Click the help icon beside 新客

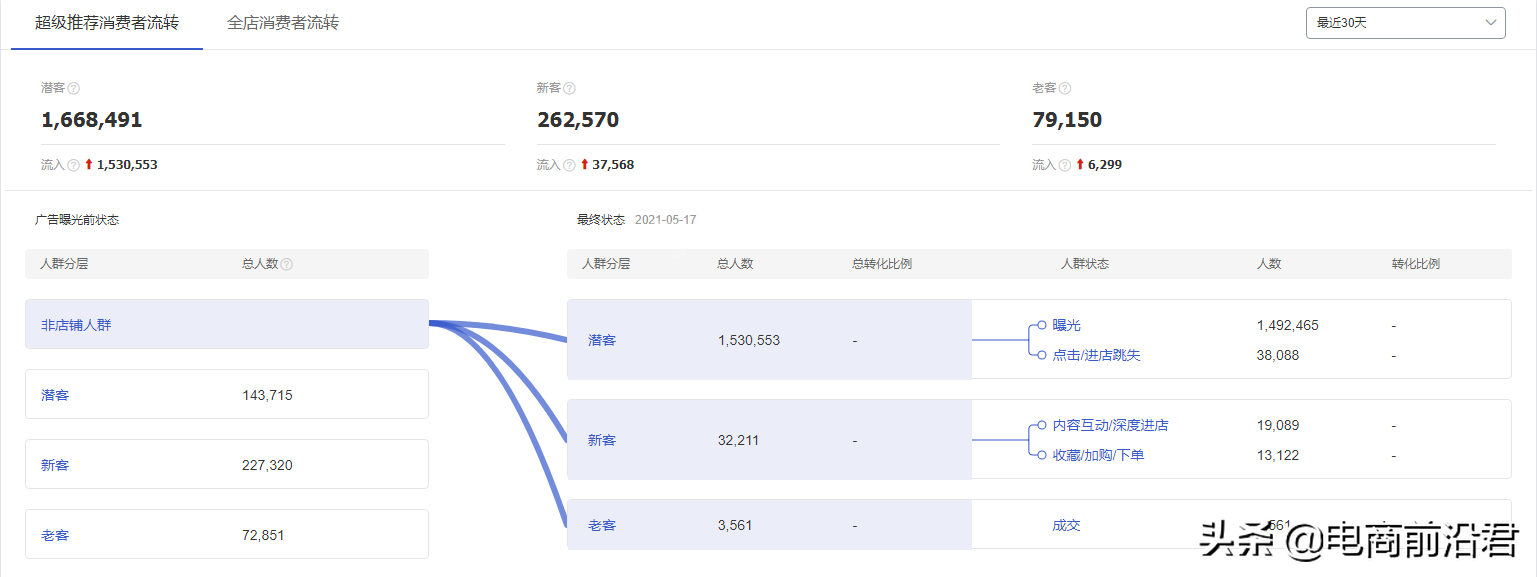click(567, 88)
